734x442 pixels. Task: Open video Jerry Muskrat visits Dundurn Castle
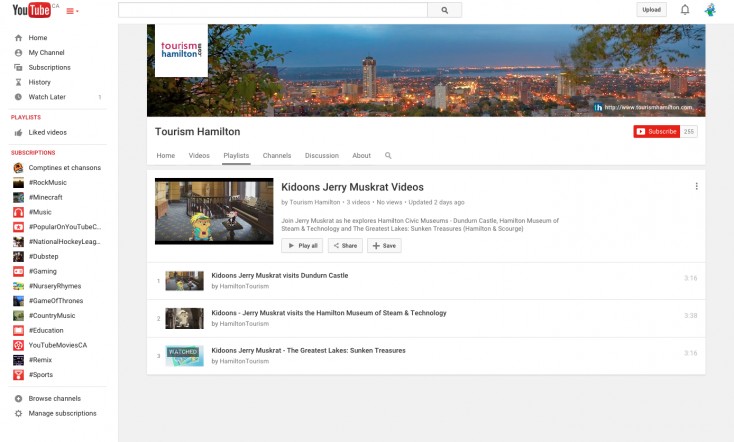click(279, 275)
